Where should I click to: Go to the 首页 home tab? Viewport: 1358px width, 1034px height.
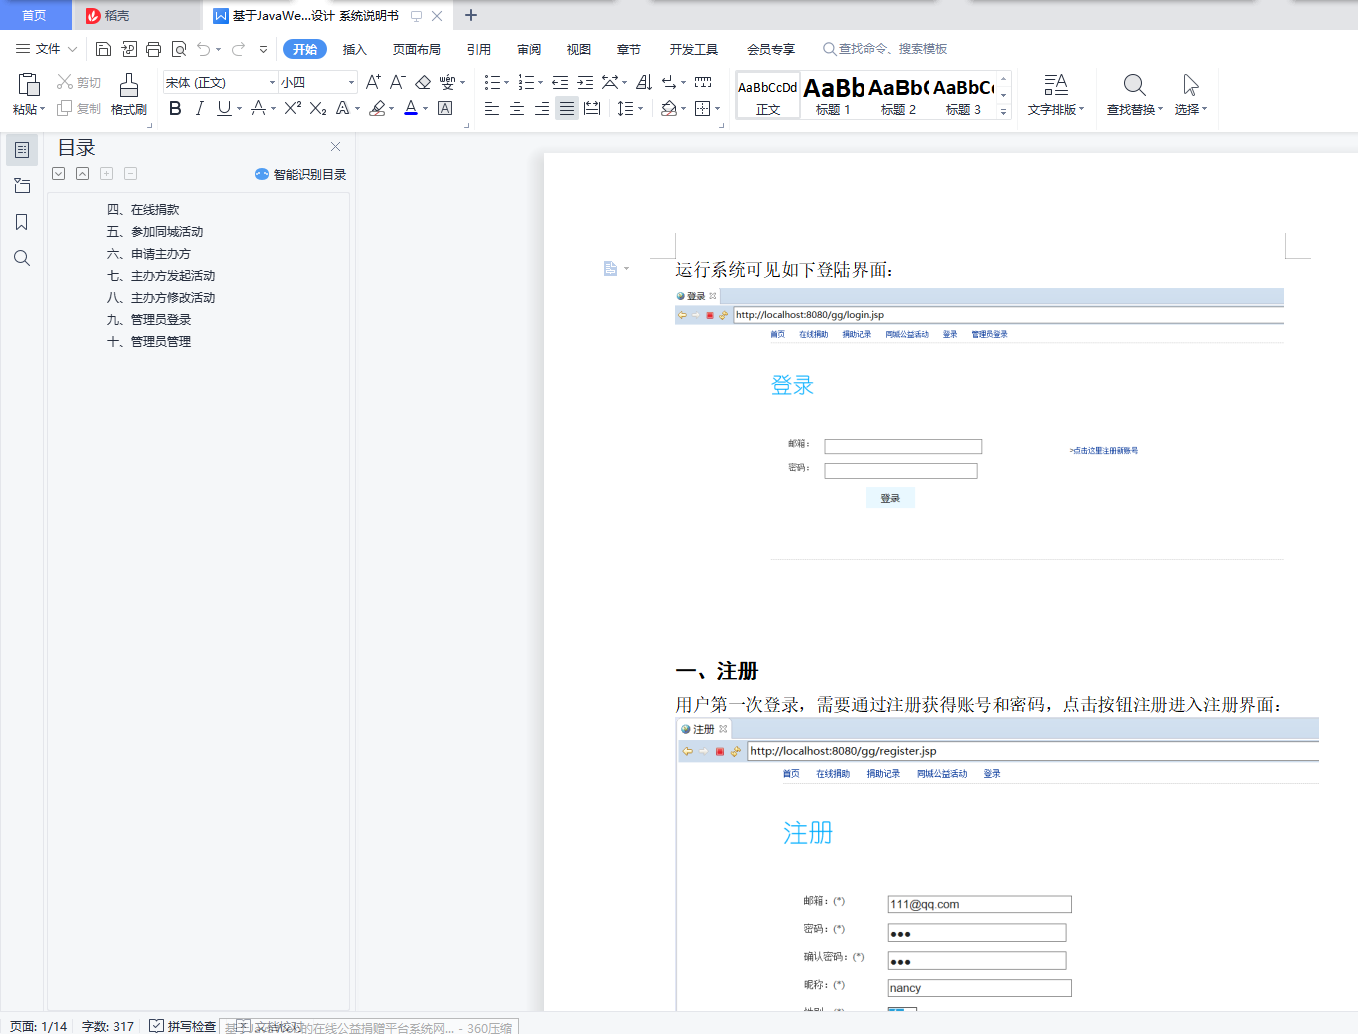(34, 15)
